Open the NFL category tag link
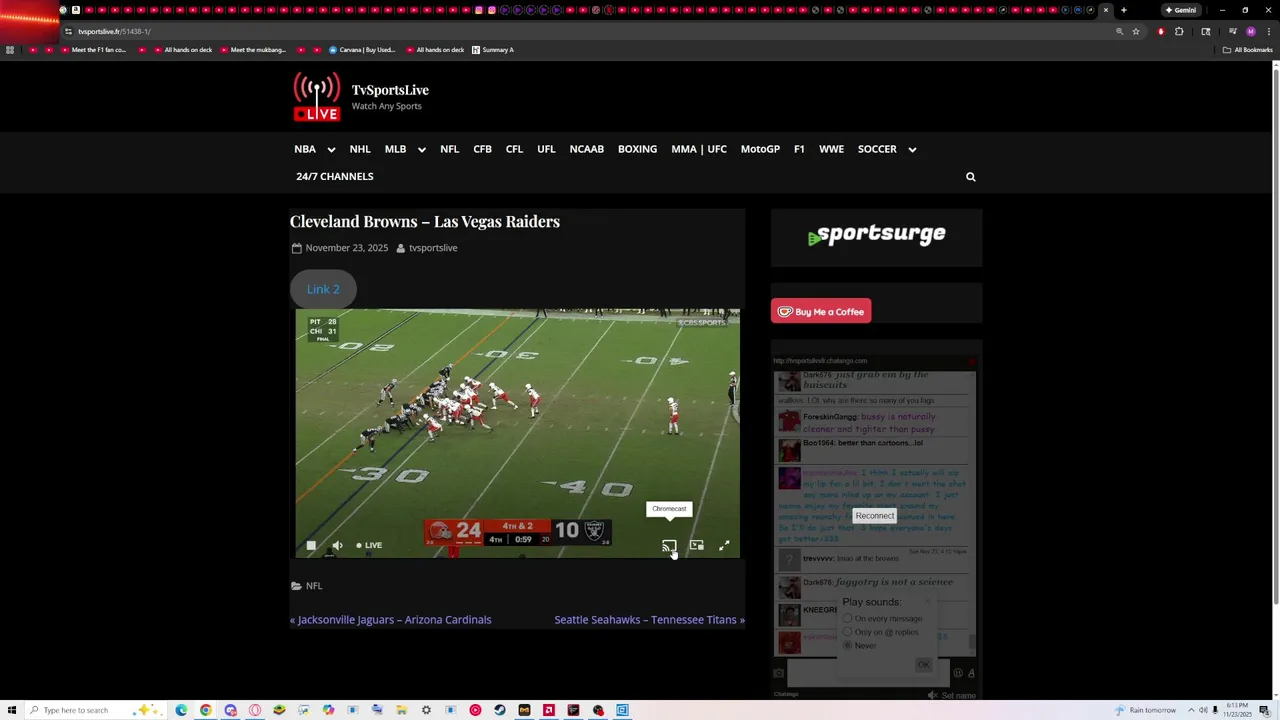 (x=314, y=586)
